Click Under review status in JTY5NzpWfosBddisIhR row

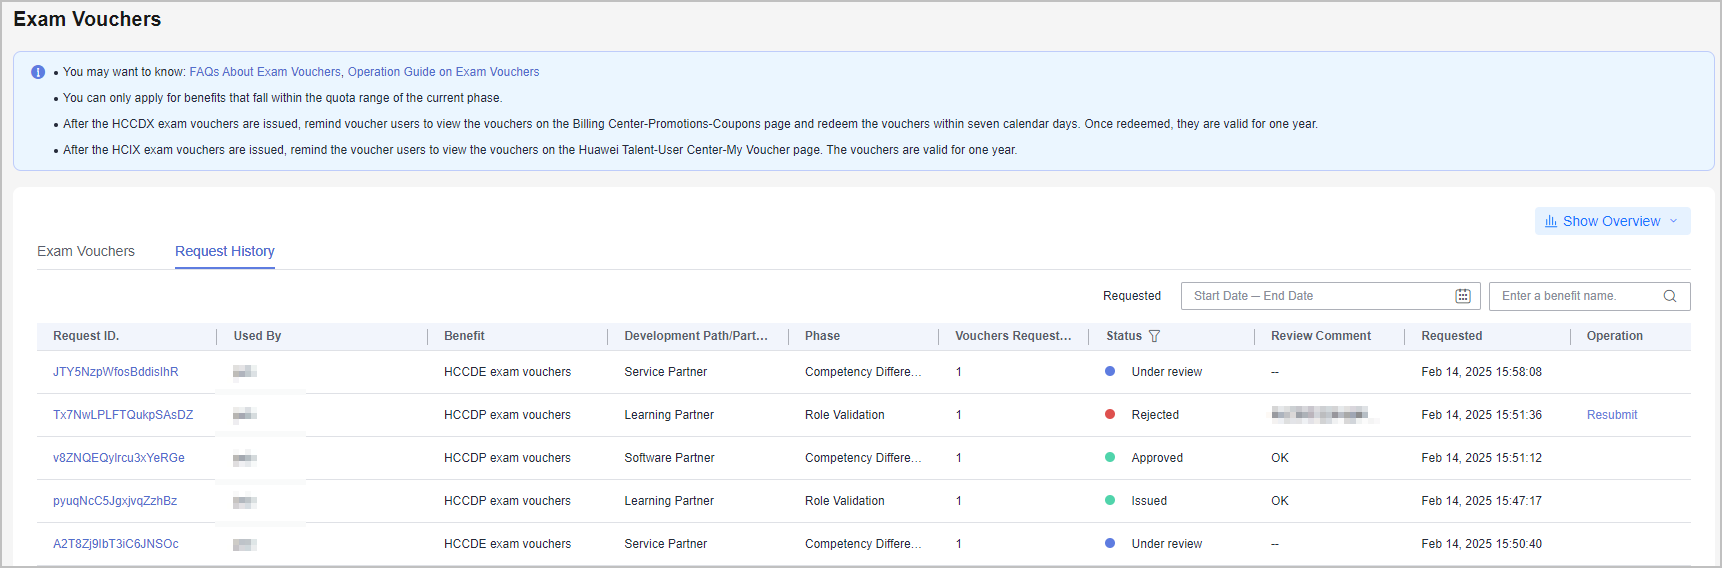1167,372
